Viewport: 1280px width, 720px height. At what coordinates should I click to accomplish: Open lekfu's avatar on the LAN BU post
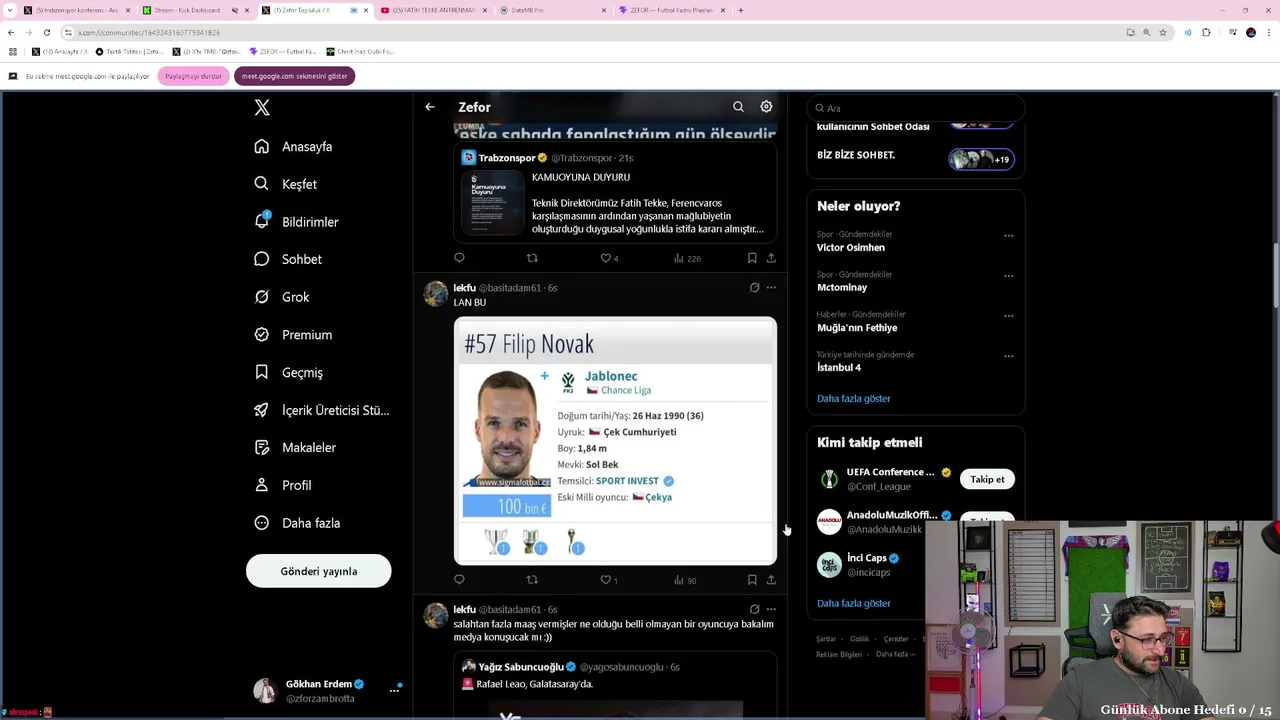436,294
